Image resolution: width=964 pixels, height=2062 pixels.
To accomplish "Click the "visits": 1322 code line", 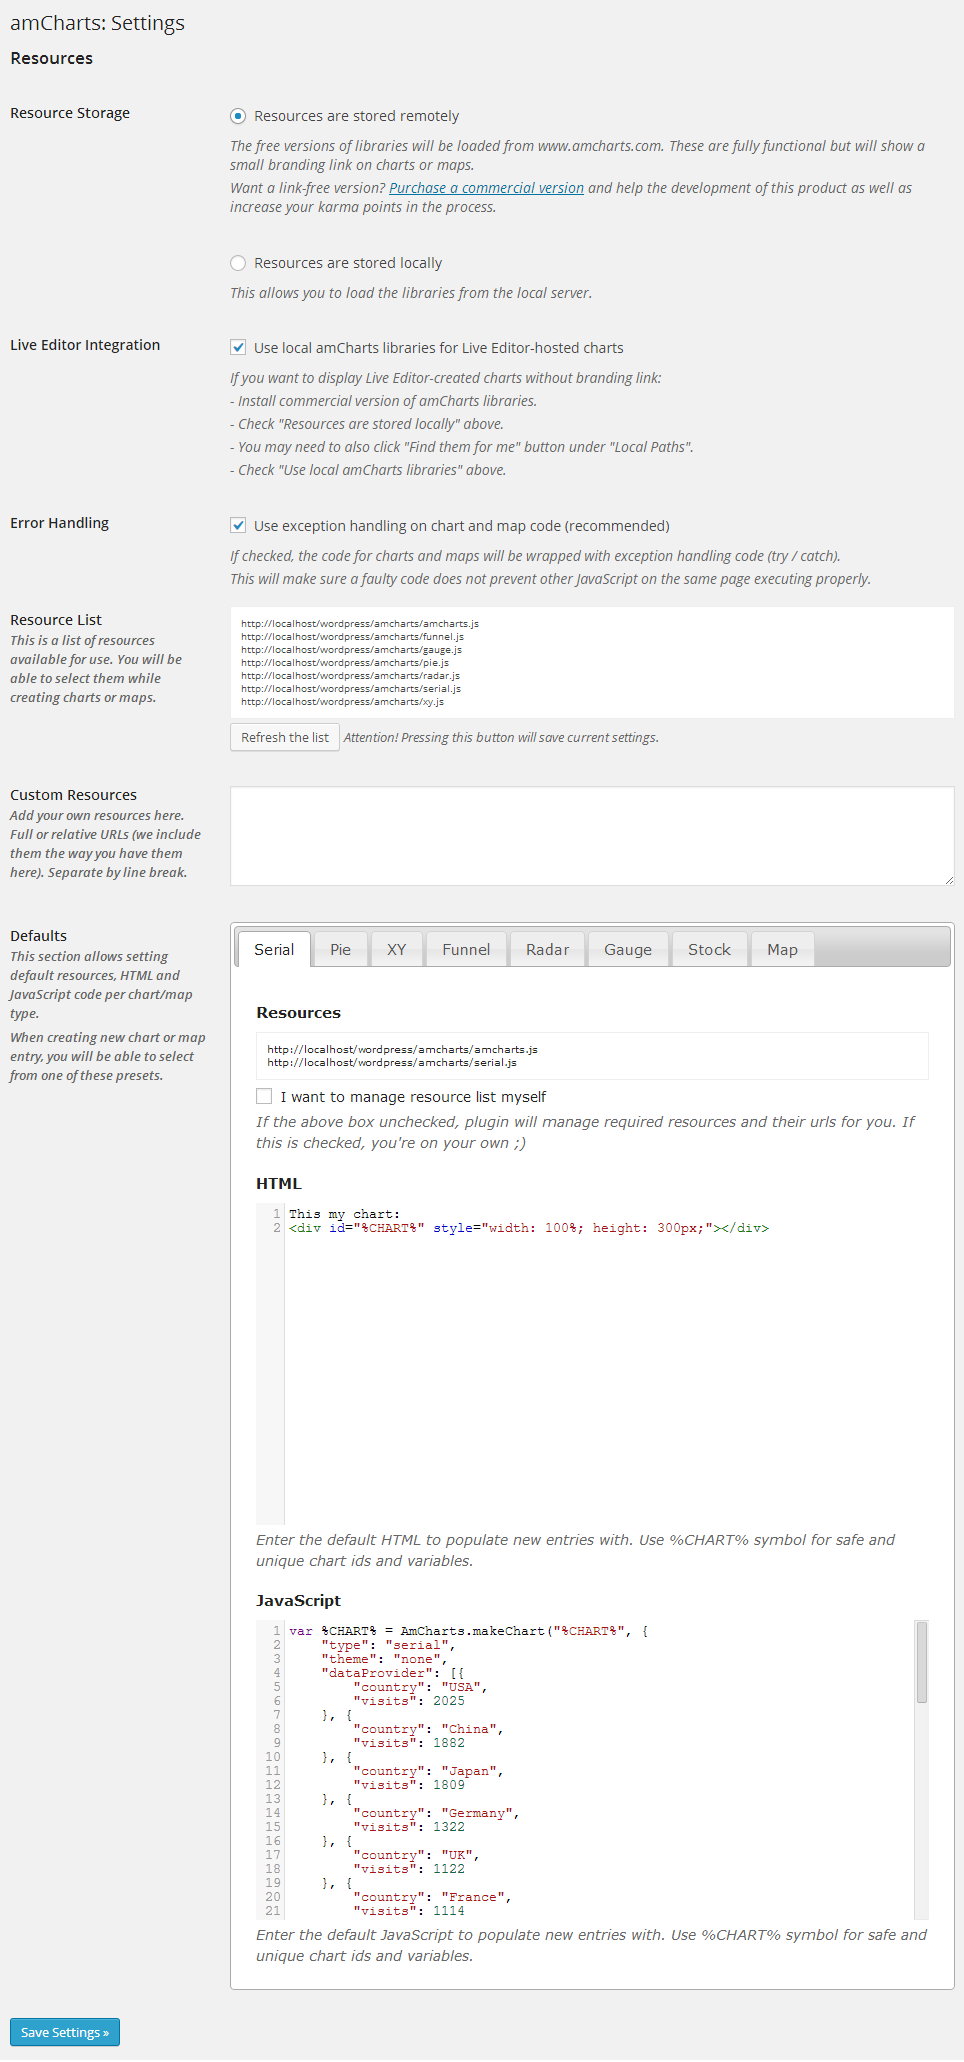I will [409, 1827].
